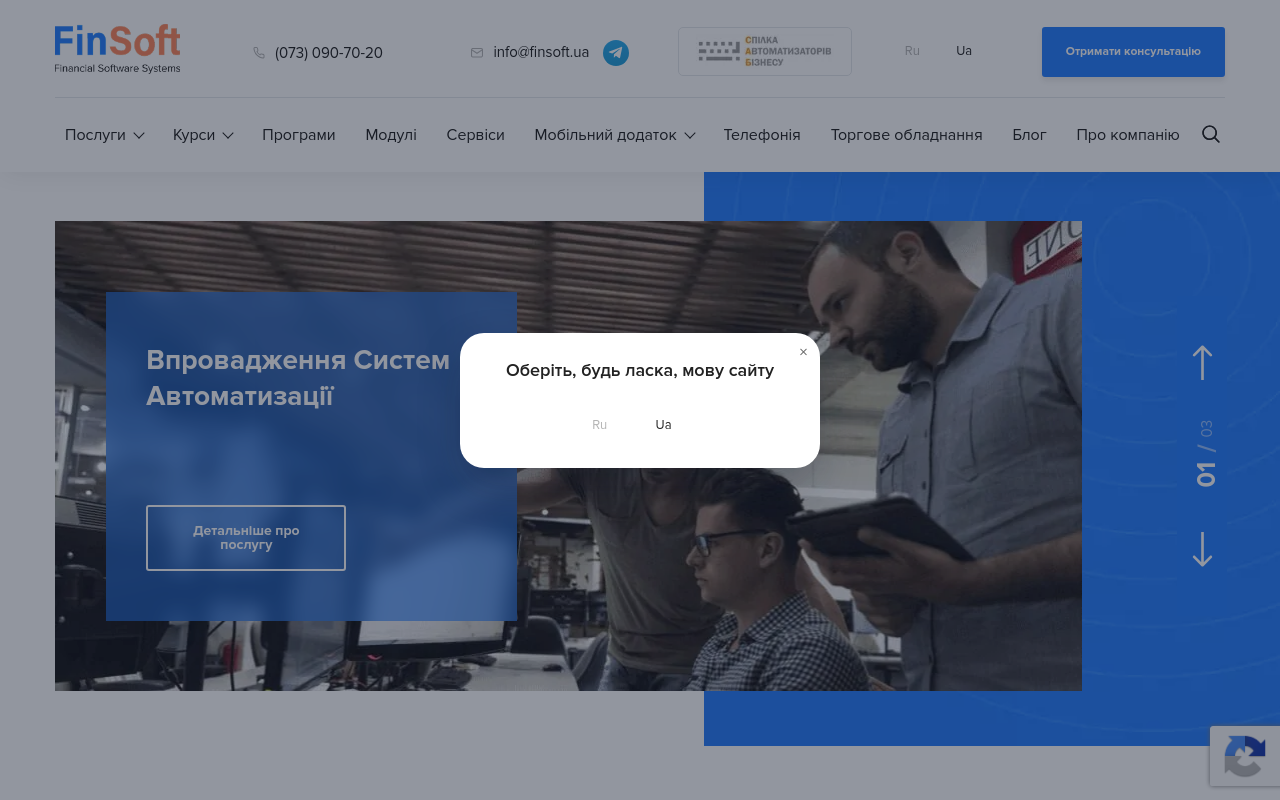The width and height of the screenshot is (1280, 800).
Task: Click the Впровадження Систем Автоматизації heading
Action: 298,378
